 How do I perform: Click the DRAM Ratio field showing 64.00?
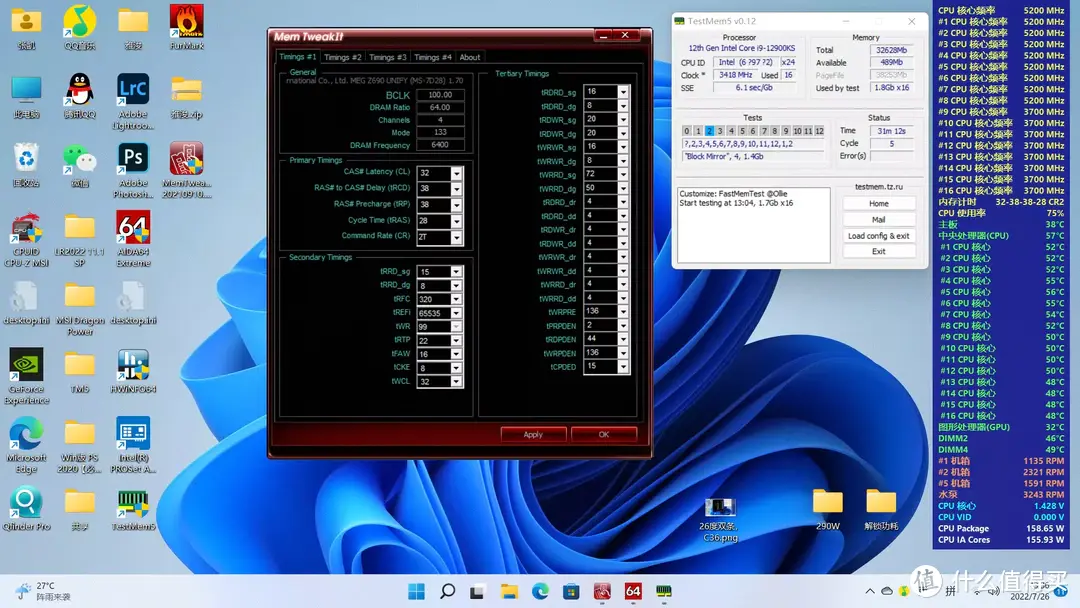pyautogui.click(x=440, y=107)
